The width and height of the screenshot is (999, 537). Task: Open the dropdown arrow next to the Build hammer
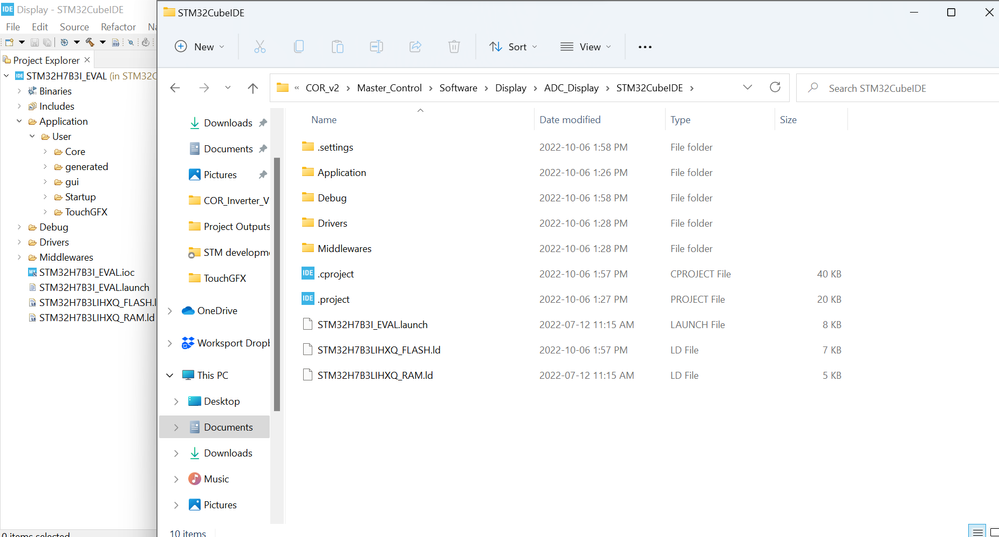tap(103, 43)
